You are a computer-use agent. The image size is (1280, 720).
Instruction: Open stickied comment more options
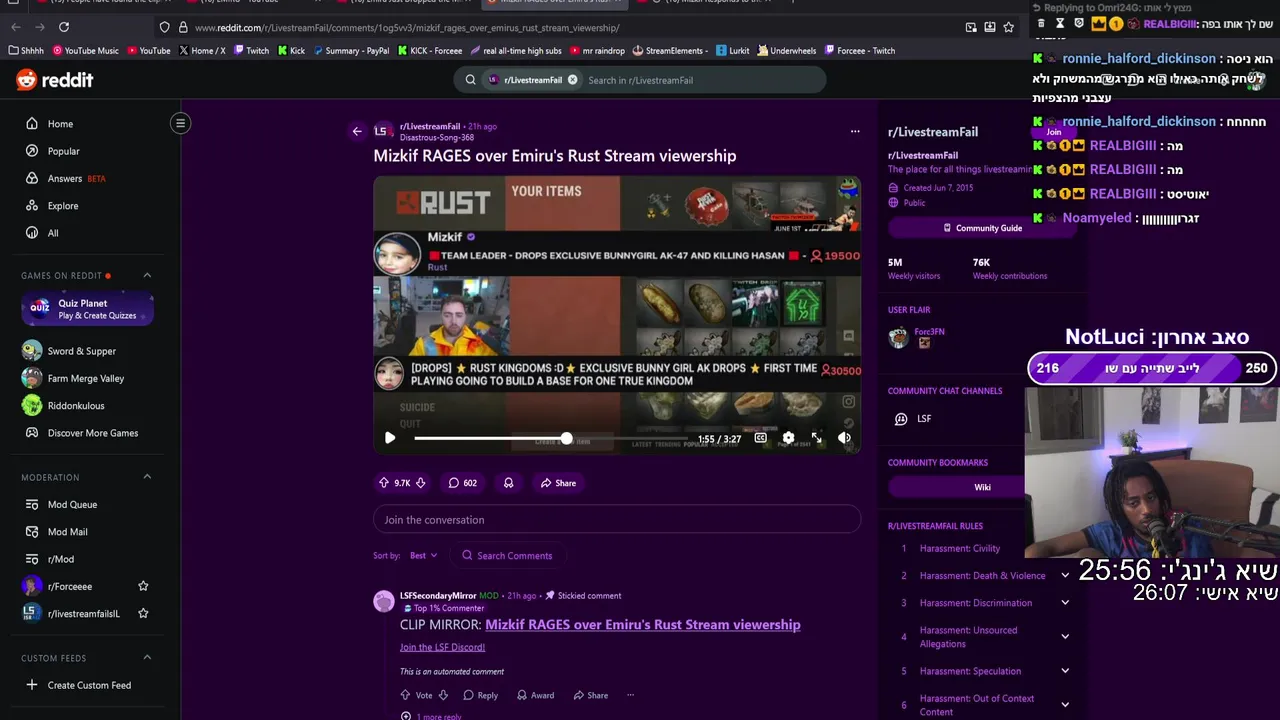(630, 695)
